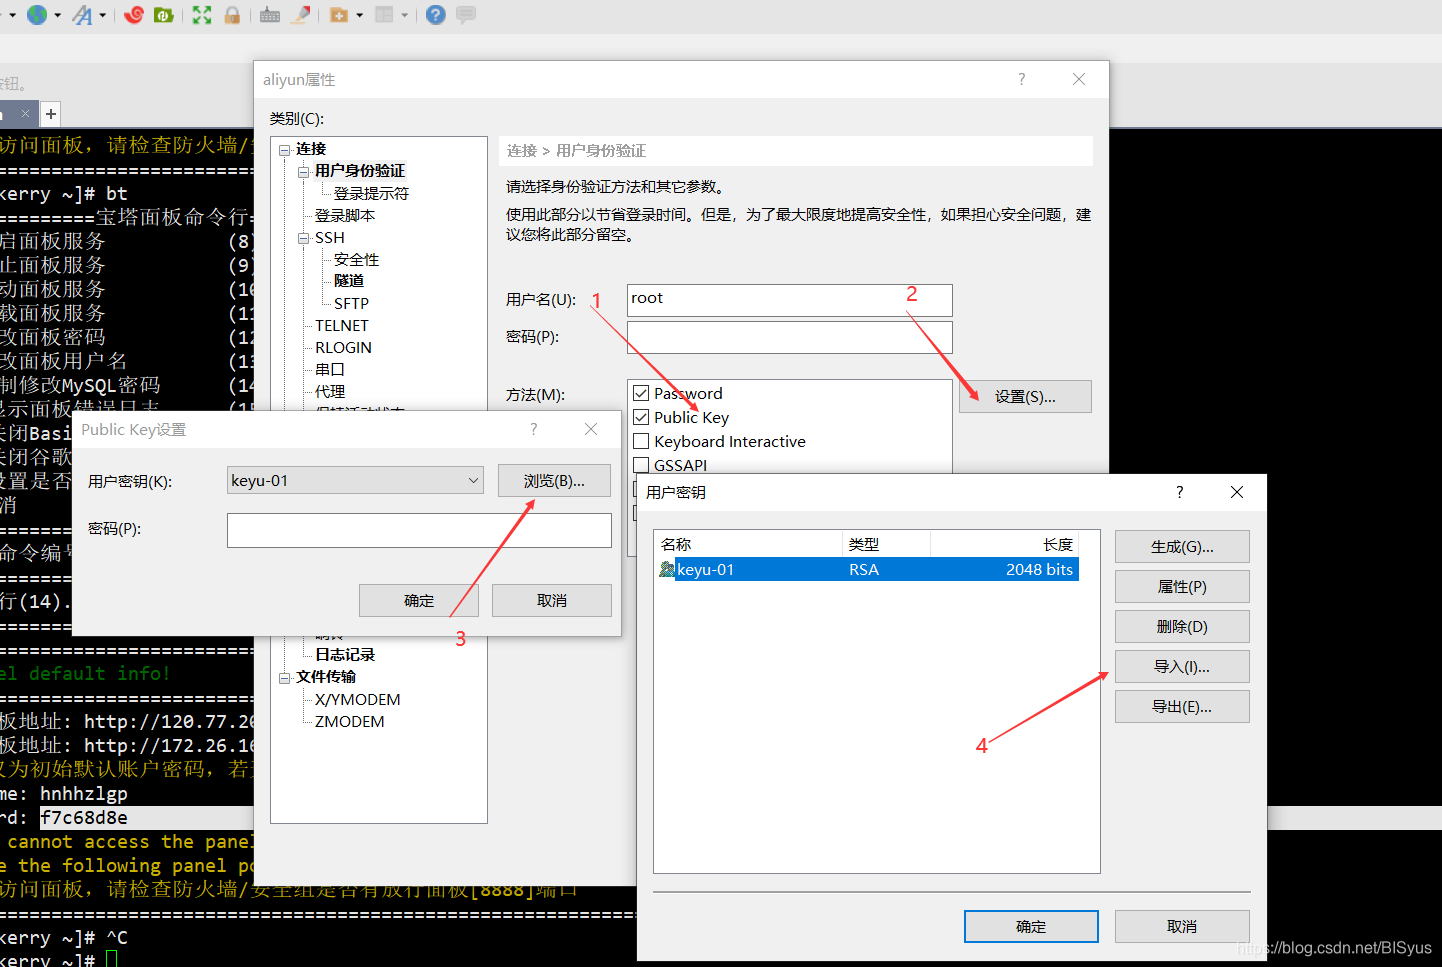Select 隧道 under SSH
The image size is (1442, 967).
click(349, 281)
